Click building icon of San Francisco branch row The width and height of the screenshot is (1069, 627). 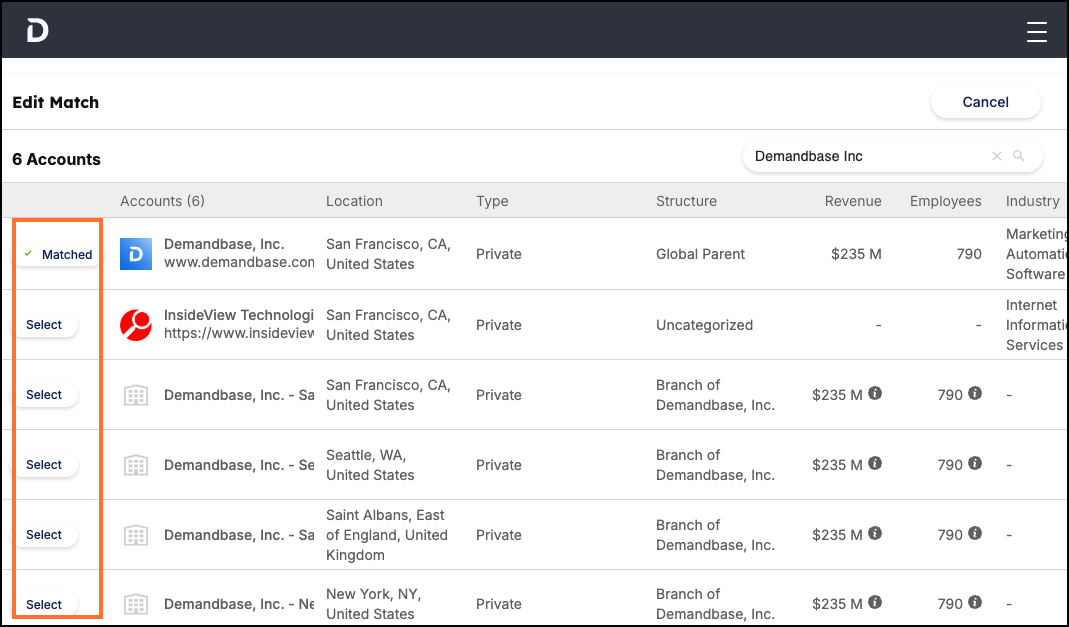click(x=136, y=395)
